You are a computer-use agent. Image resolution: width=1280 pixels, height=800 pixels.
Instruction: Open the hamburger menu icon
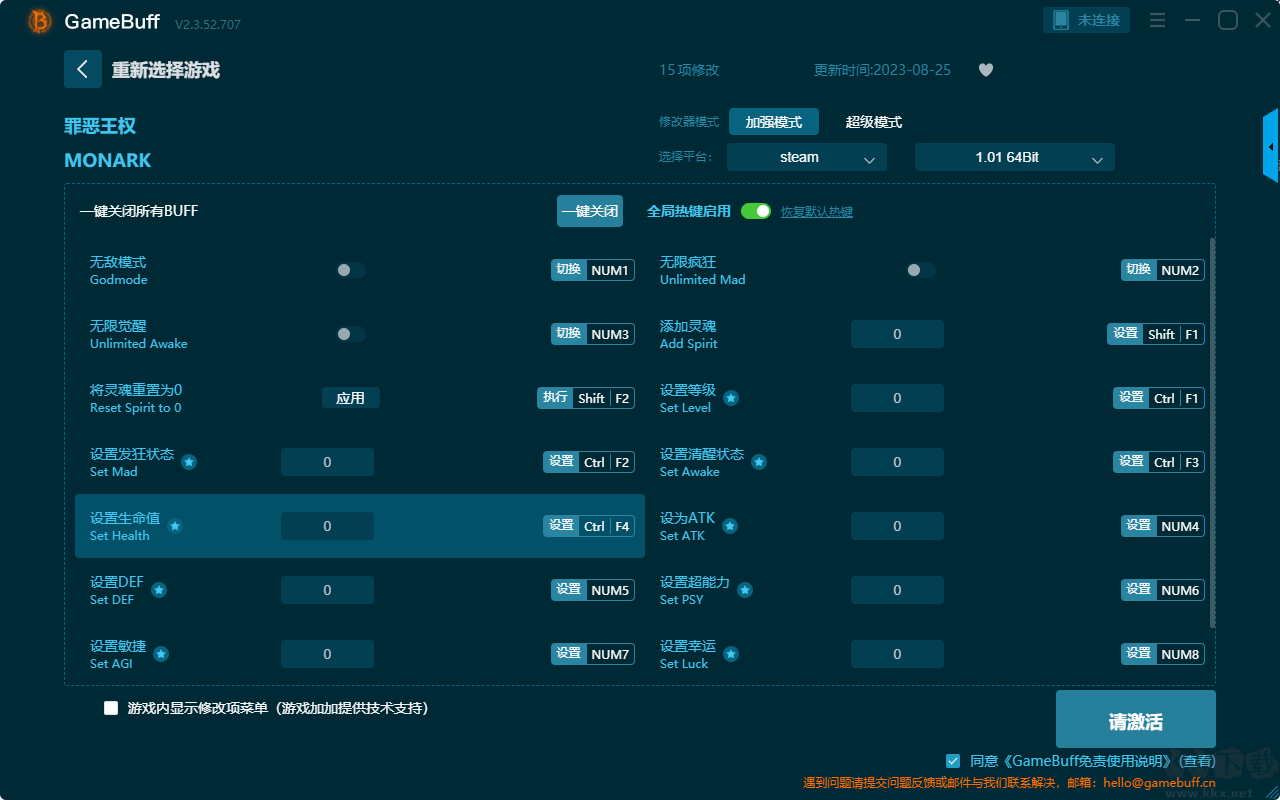pos(1157,20)
